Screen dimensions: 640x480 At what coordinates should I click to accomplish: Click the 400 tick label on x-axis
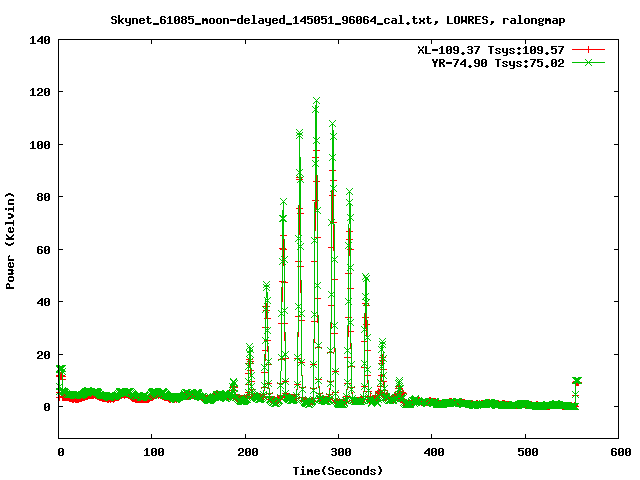pos(431,452)
